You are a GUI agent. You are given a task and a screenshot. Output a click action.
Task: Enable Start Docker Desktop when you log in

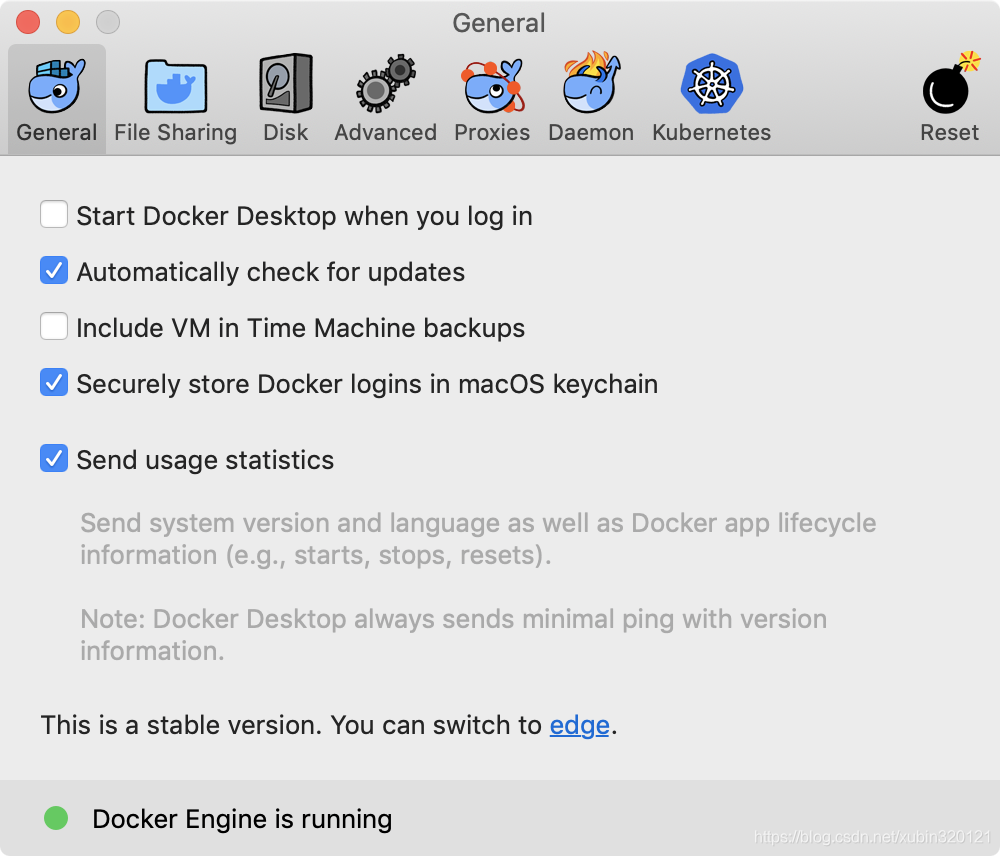[54, 214]
